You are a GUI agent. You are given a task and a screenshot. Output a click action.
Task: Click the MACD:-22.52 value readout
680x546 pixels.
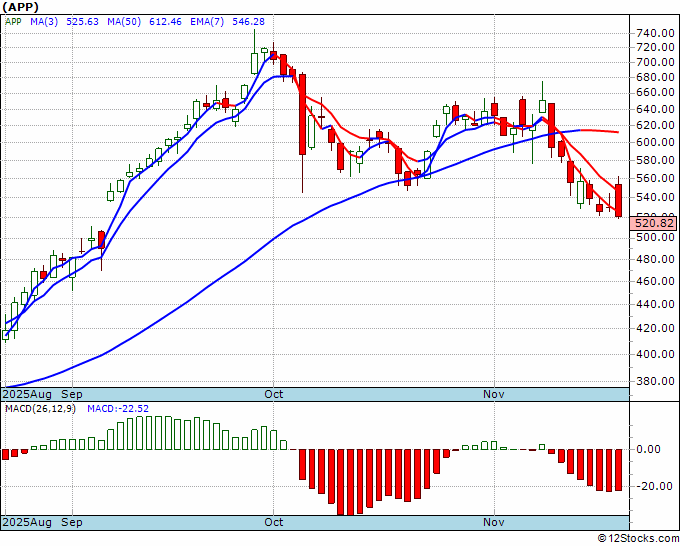(x=118, y=409)
